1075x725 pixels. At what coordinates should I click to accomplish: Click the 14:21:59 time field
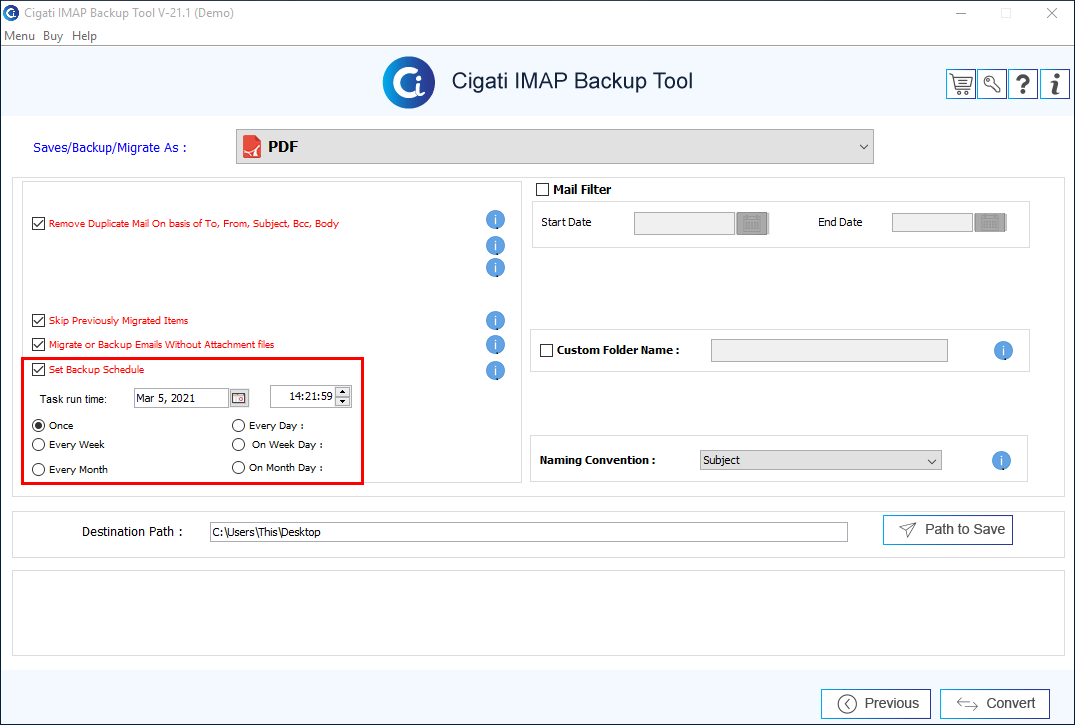(x=302, y=396)
